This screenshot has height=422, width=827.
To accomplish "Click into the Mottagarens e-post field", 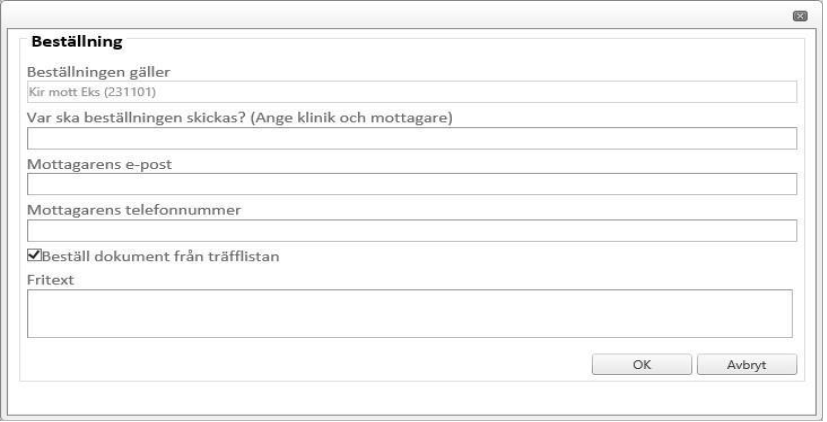I will click(x=411, y=184).
